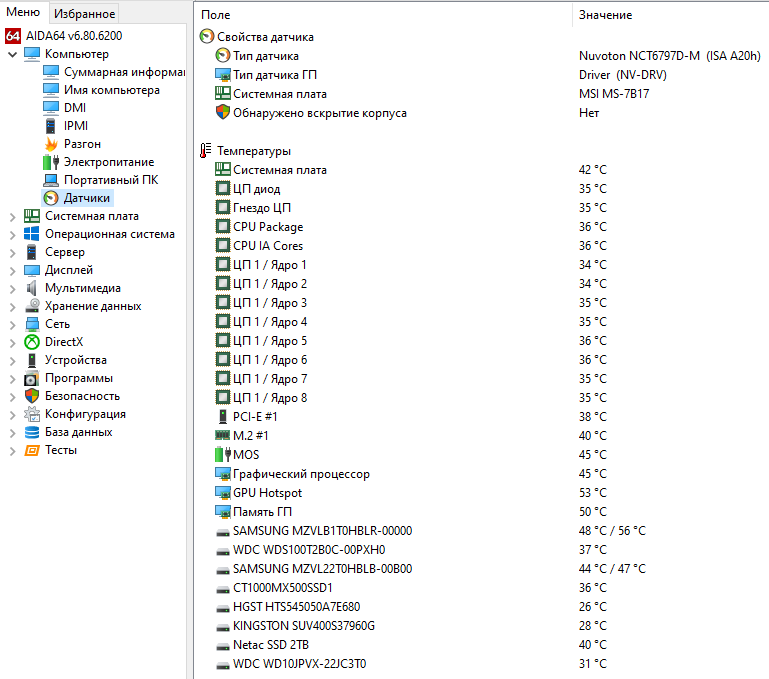The image size is (769, 679).
Task: Open Суммарная информация in the tree
Action: [x=125, y=72]
